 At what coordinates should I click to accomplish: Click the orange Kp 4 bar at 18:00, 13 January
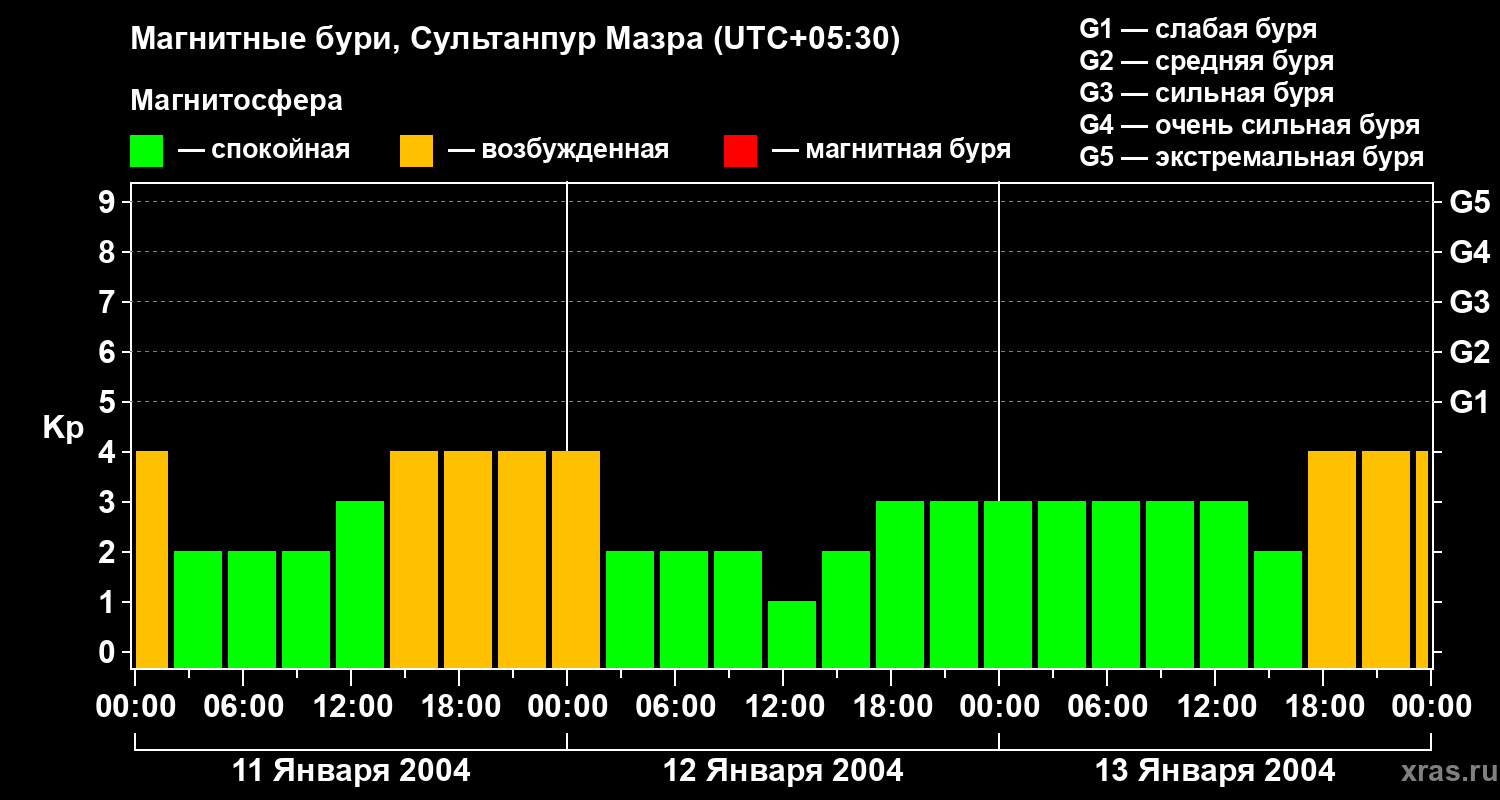[1332, 559]
